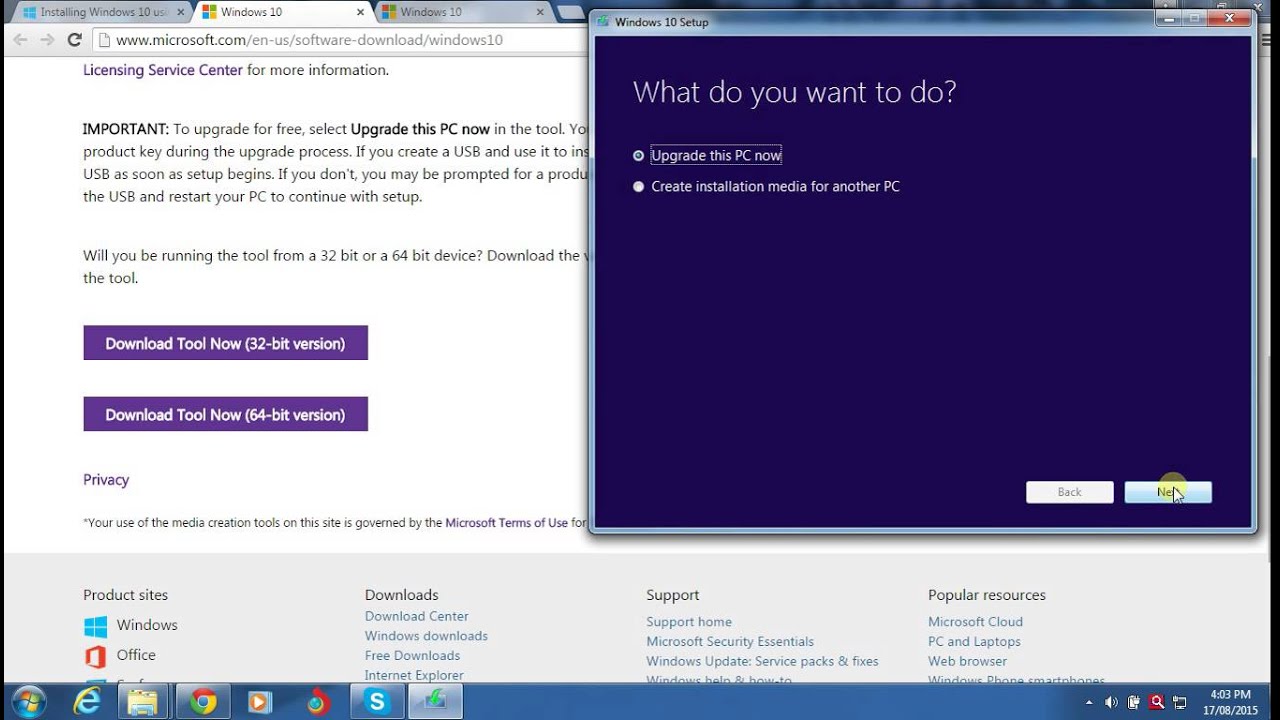
Task: Click the Back button in Windows 10 Setup
Action: click(x=1069, y=492)
